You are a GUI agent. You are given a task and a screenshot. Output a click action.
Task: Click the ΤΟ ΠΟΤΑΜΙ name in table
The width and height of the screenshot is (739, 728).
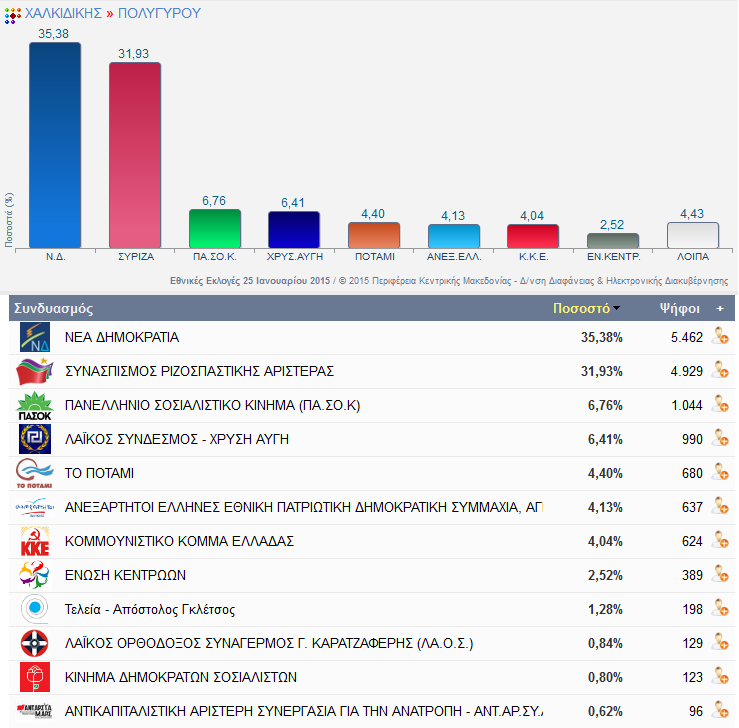pos(99,473)
